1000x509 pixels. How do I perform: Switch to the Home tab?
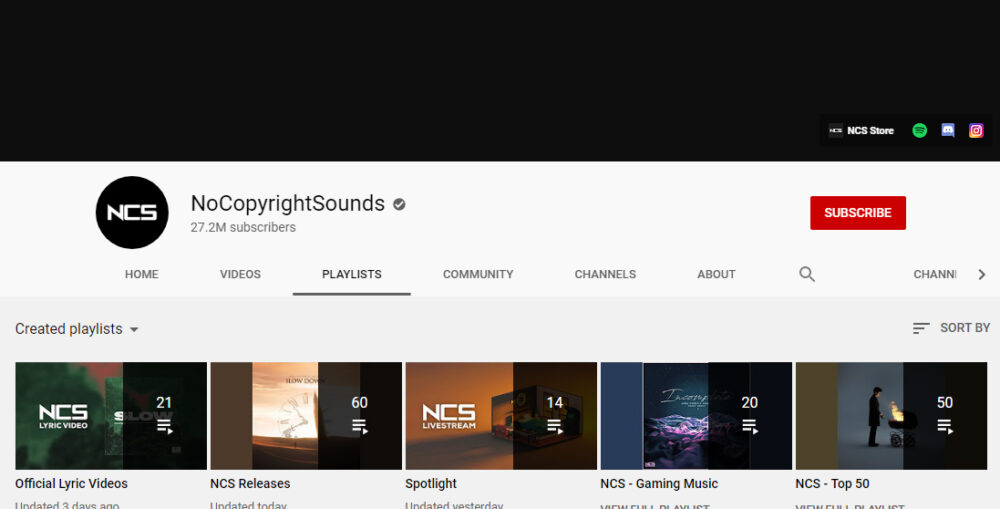pos(142,274)
